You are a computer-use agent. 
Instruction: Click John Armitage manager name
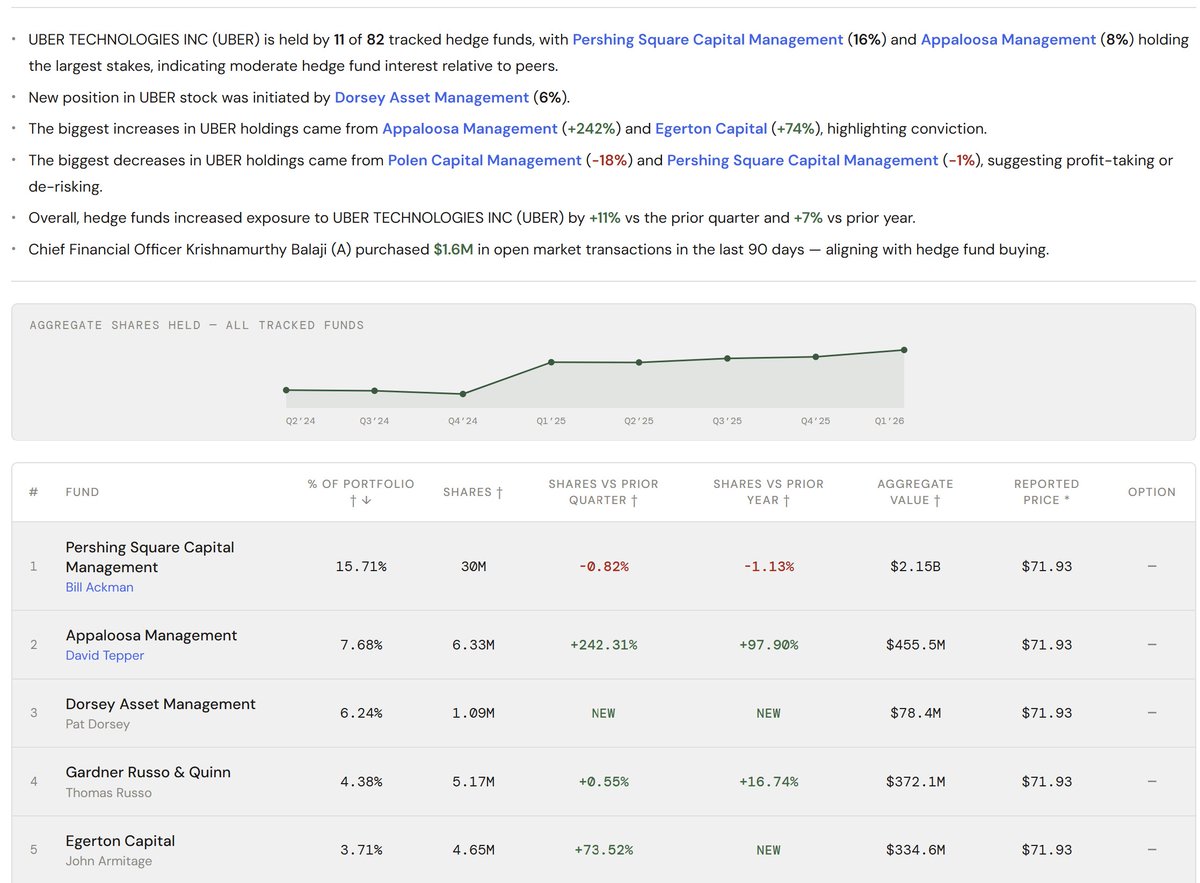(109, 861)
